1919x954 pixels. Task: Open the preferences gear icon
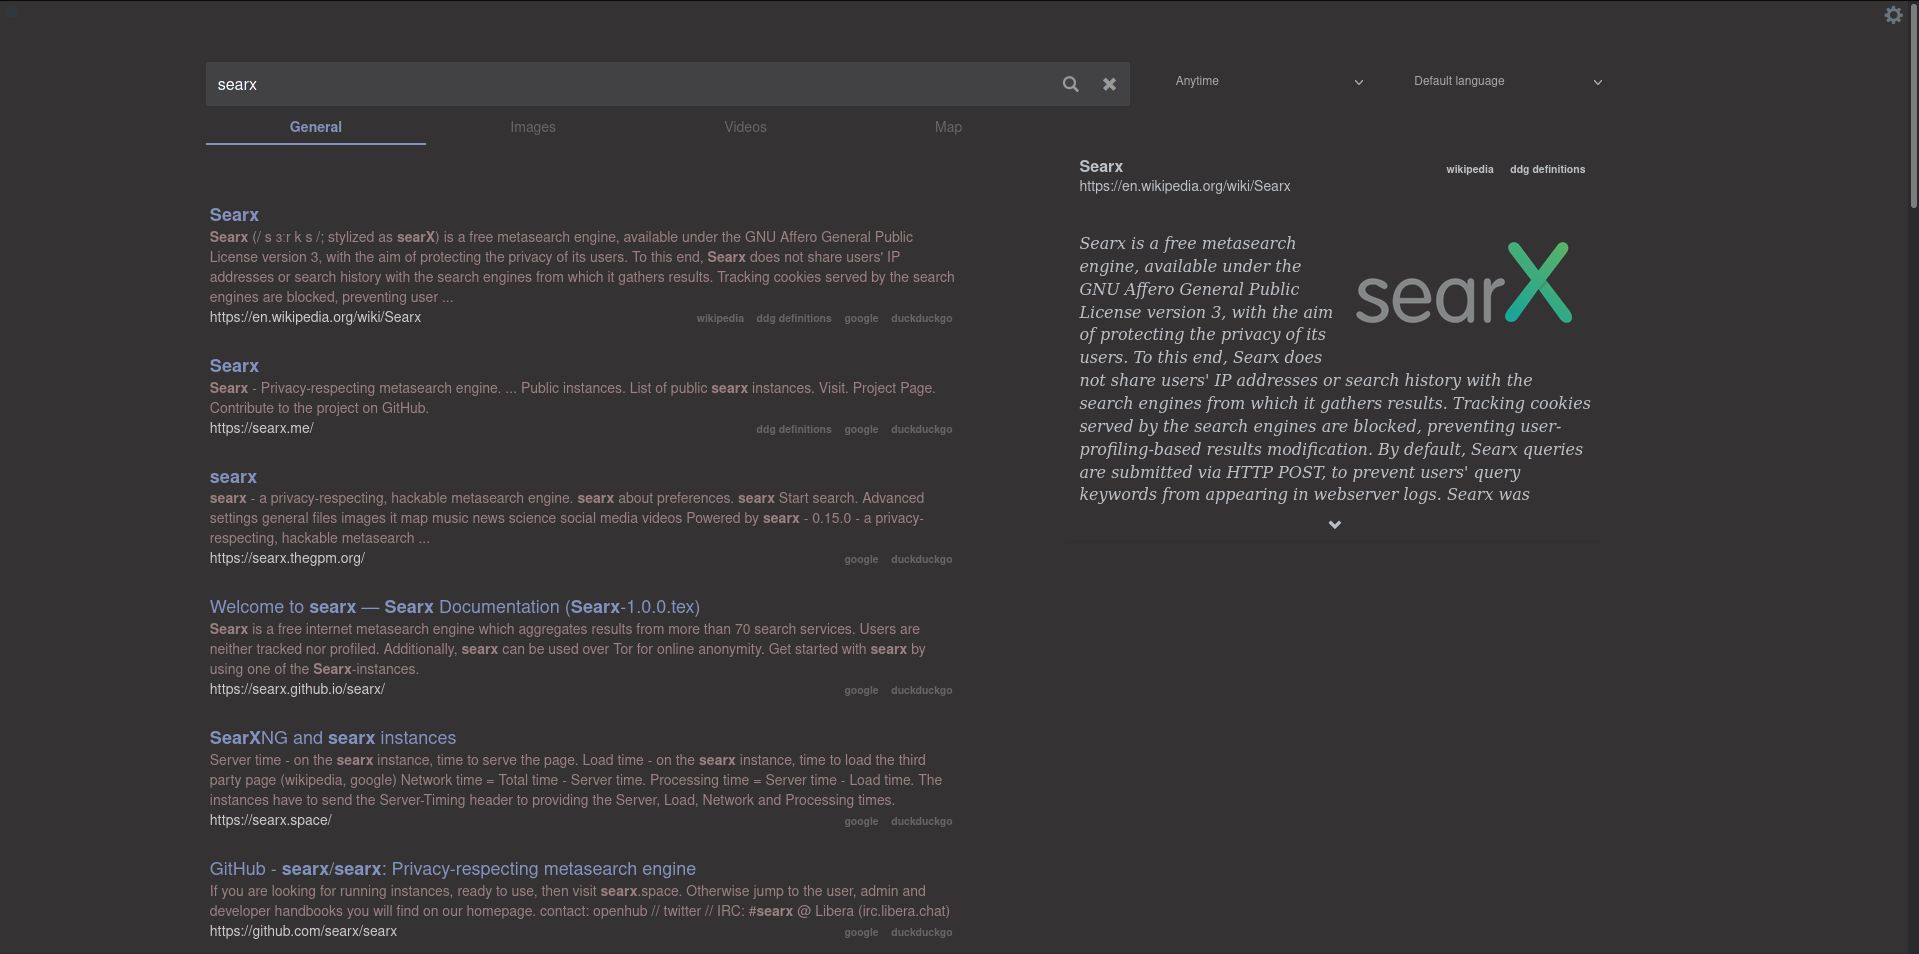[1893, 15]
